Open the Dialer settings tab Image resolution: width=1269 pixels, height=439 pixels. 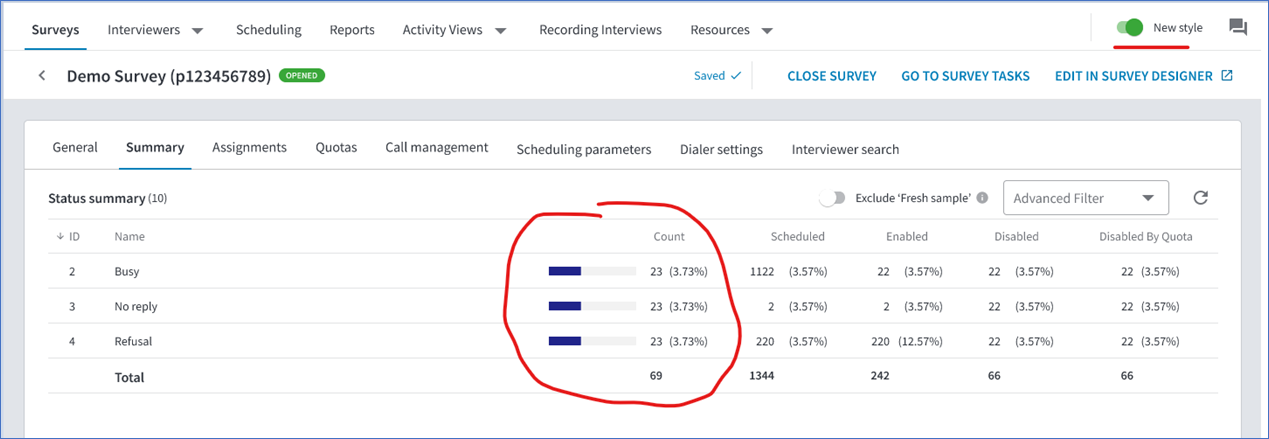point(721,149)
